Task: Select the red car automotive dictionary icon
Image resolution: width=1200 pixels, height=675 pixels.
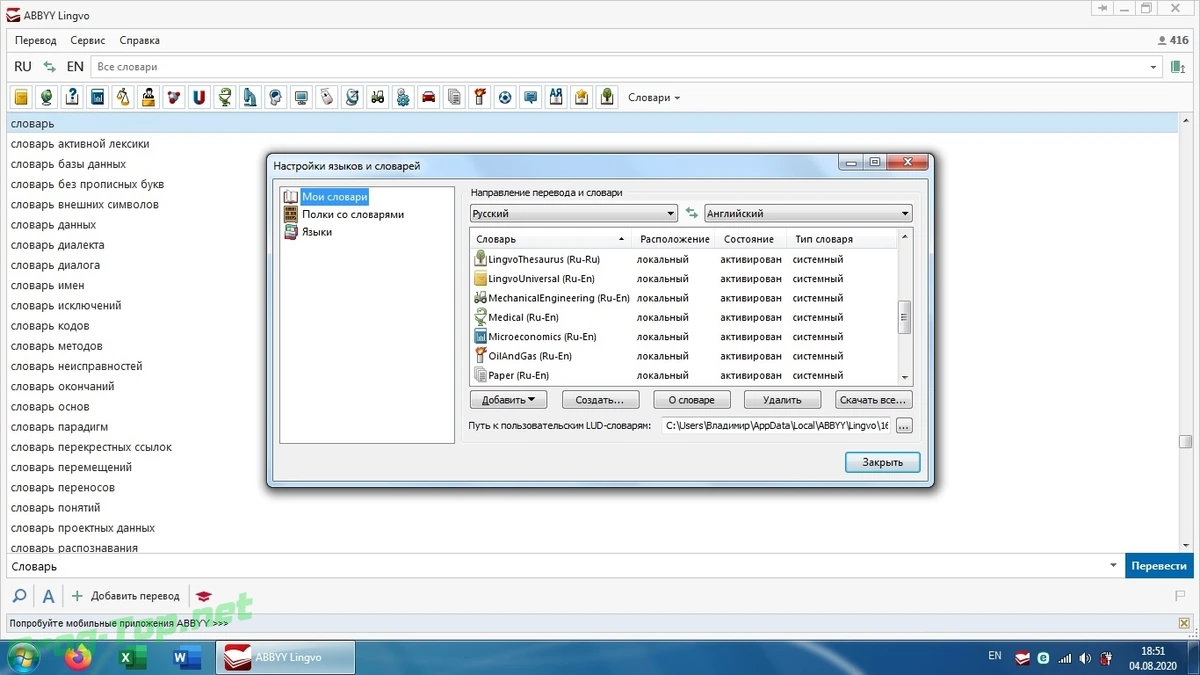Action: click(429, 97)
